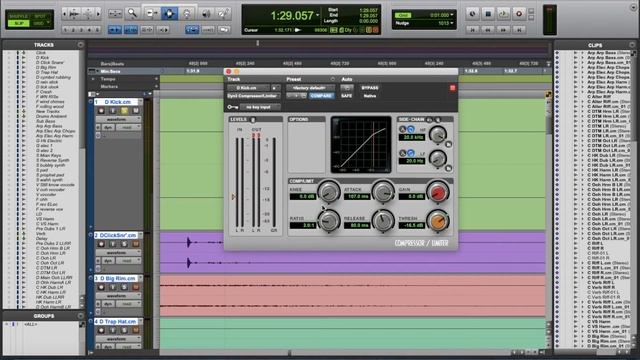Record-enable the D Kick.cm track
640x360 pixels.
(x=101, y=111)
